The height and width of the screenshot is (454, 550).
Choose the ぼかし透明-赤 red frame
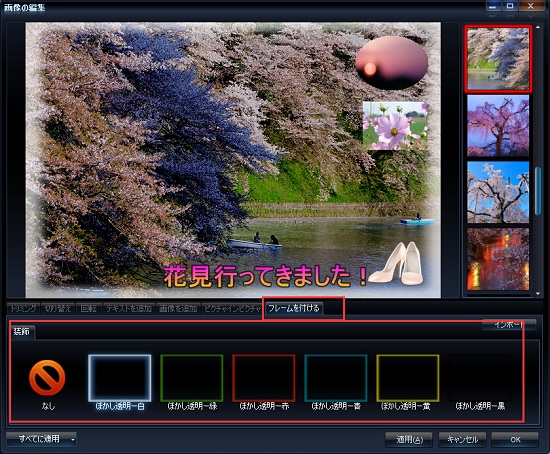(x=263, y=378)
